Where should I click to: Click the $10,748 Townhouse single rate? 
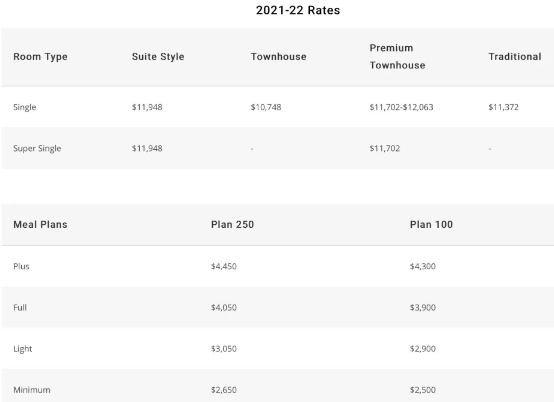(266, 107)
